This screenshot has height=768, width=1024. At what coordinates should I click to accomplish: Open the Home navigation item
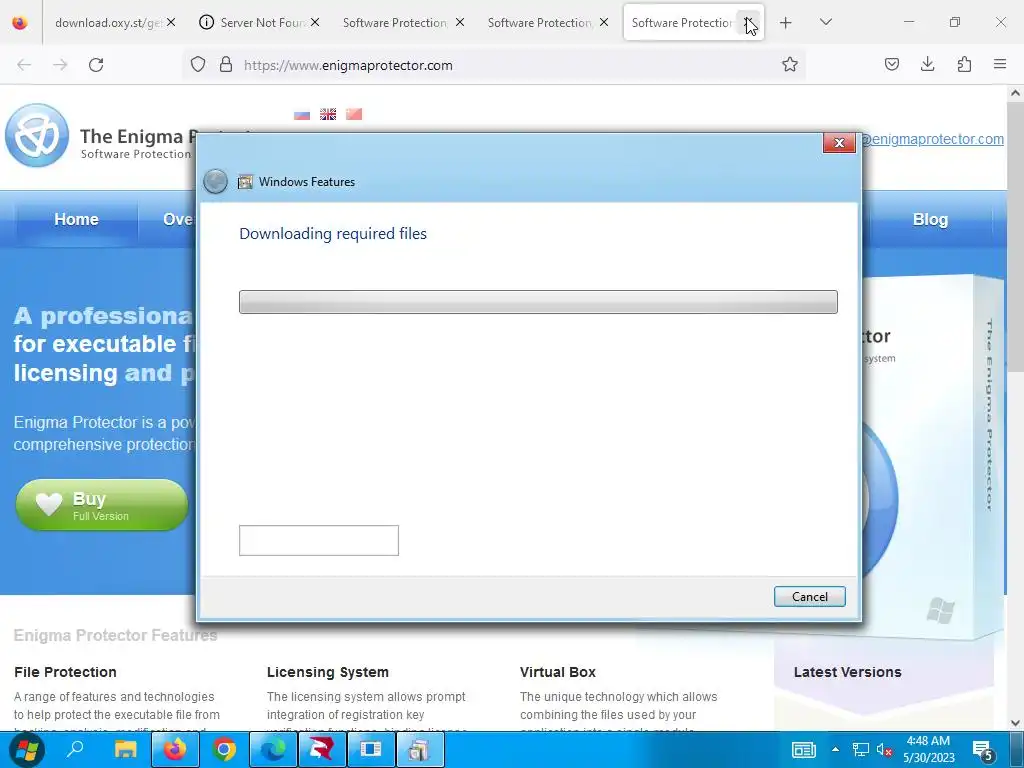coord(76,219)
